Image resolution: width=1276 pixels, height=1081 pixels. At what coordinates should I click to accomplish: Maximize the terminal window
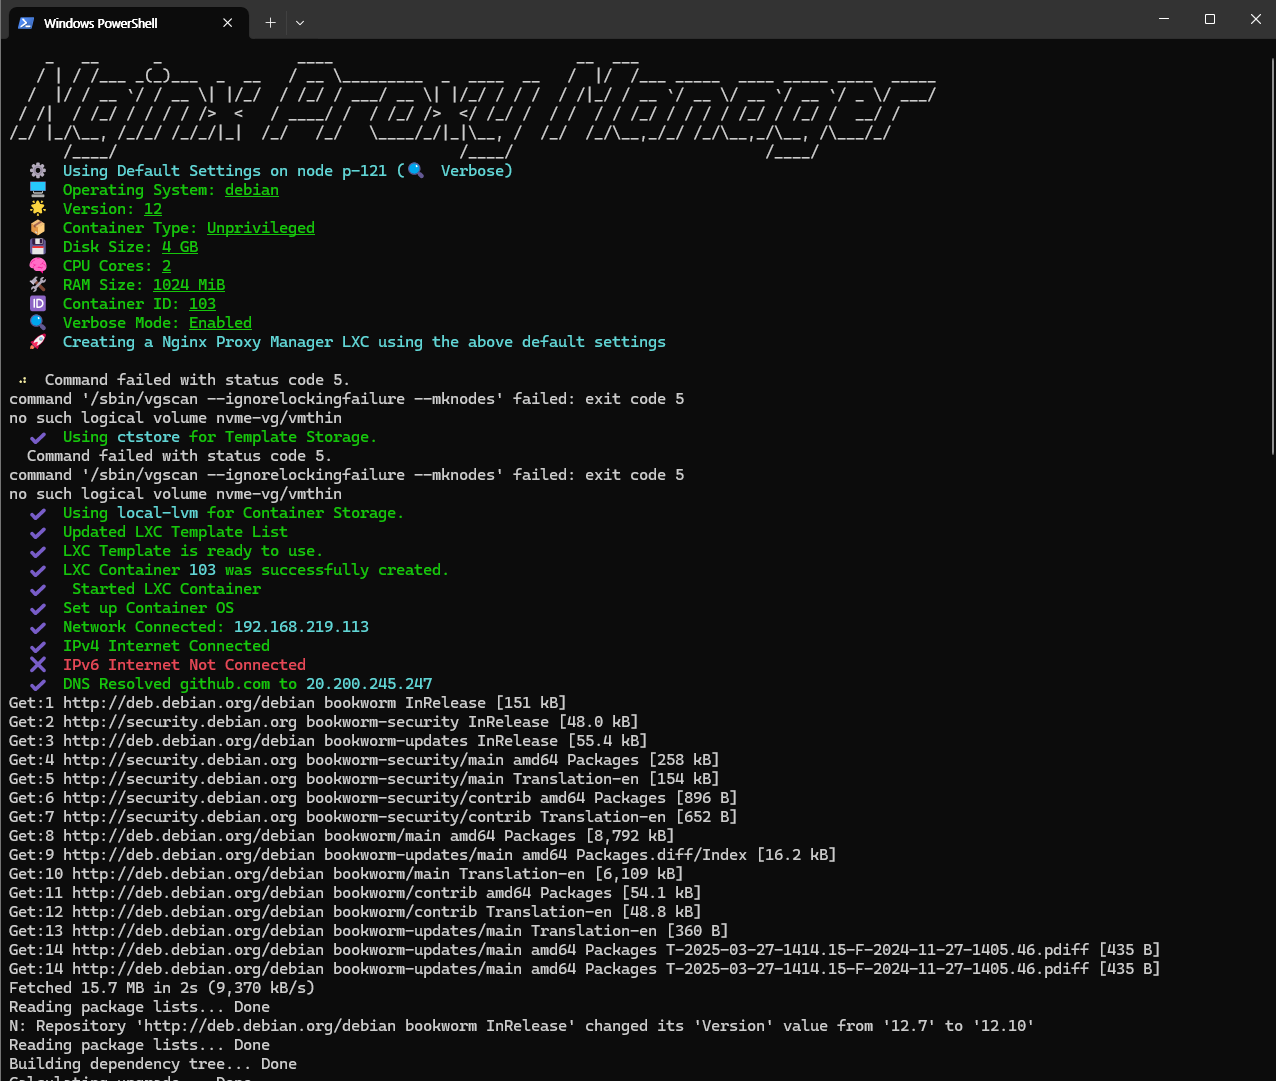[1210, 19]
